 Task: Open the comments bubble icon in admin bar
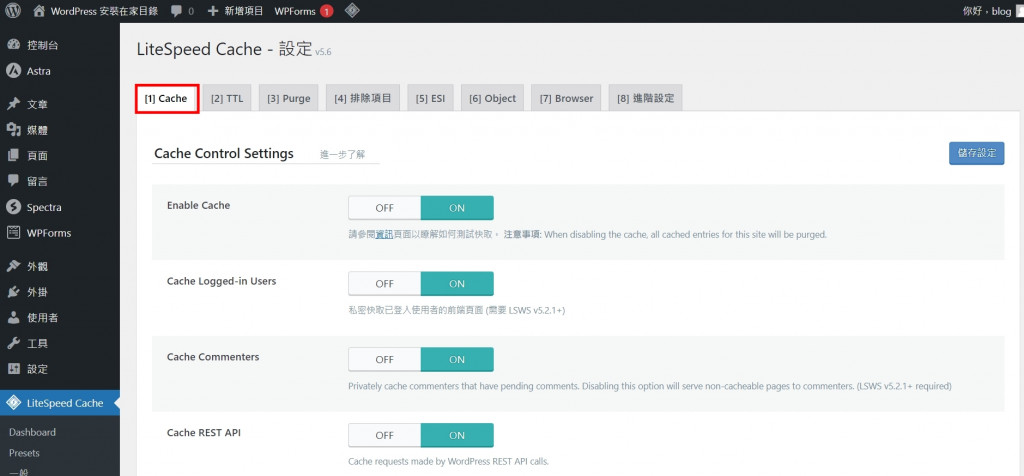coord(176,11)
